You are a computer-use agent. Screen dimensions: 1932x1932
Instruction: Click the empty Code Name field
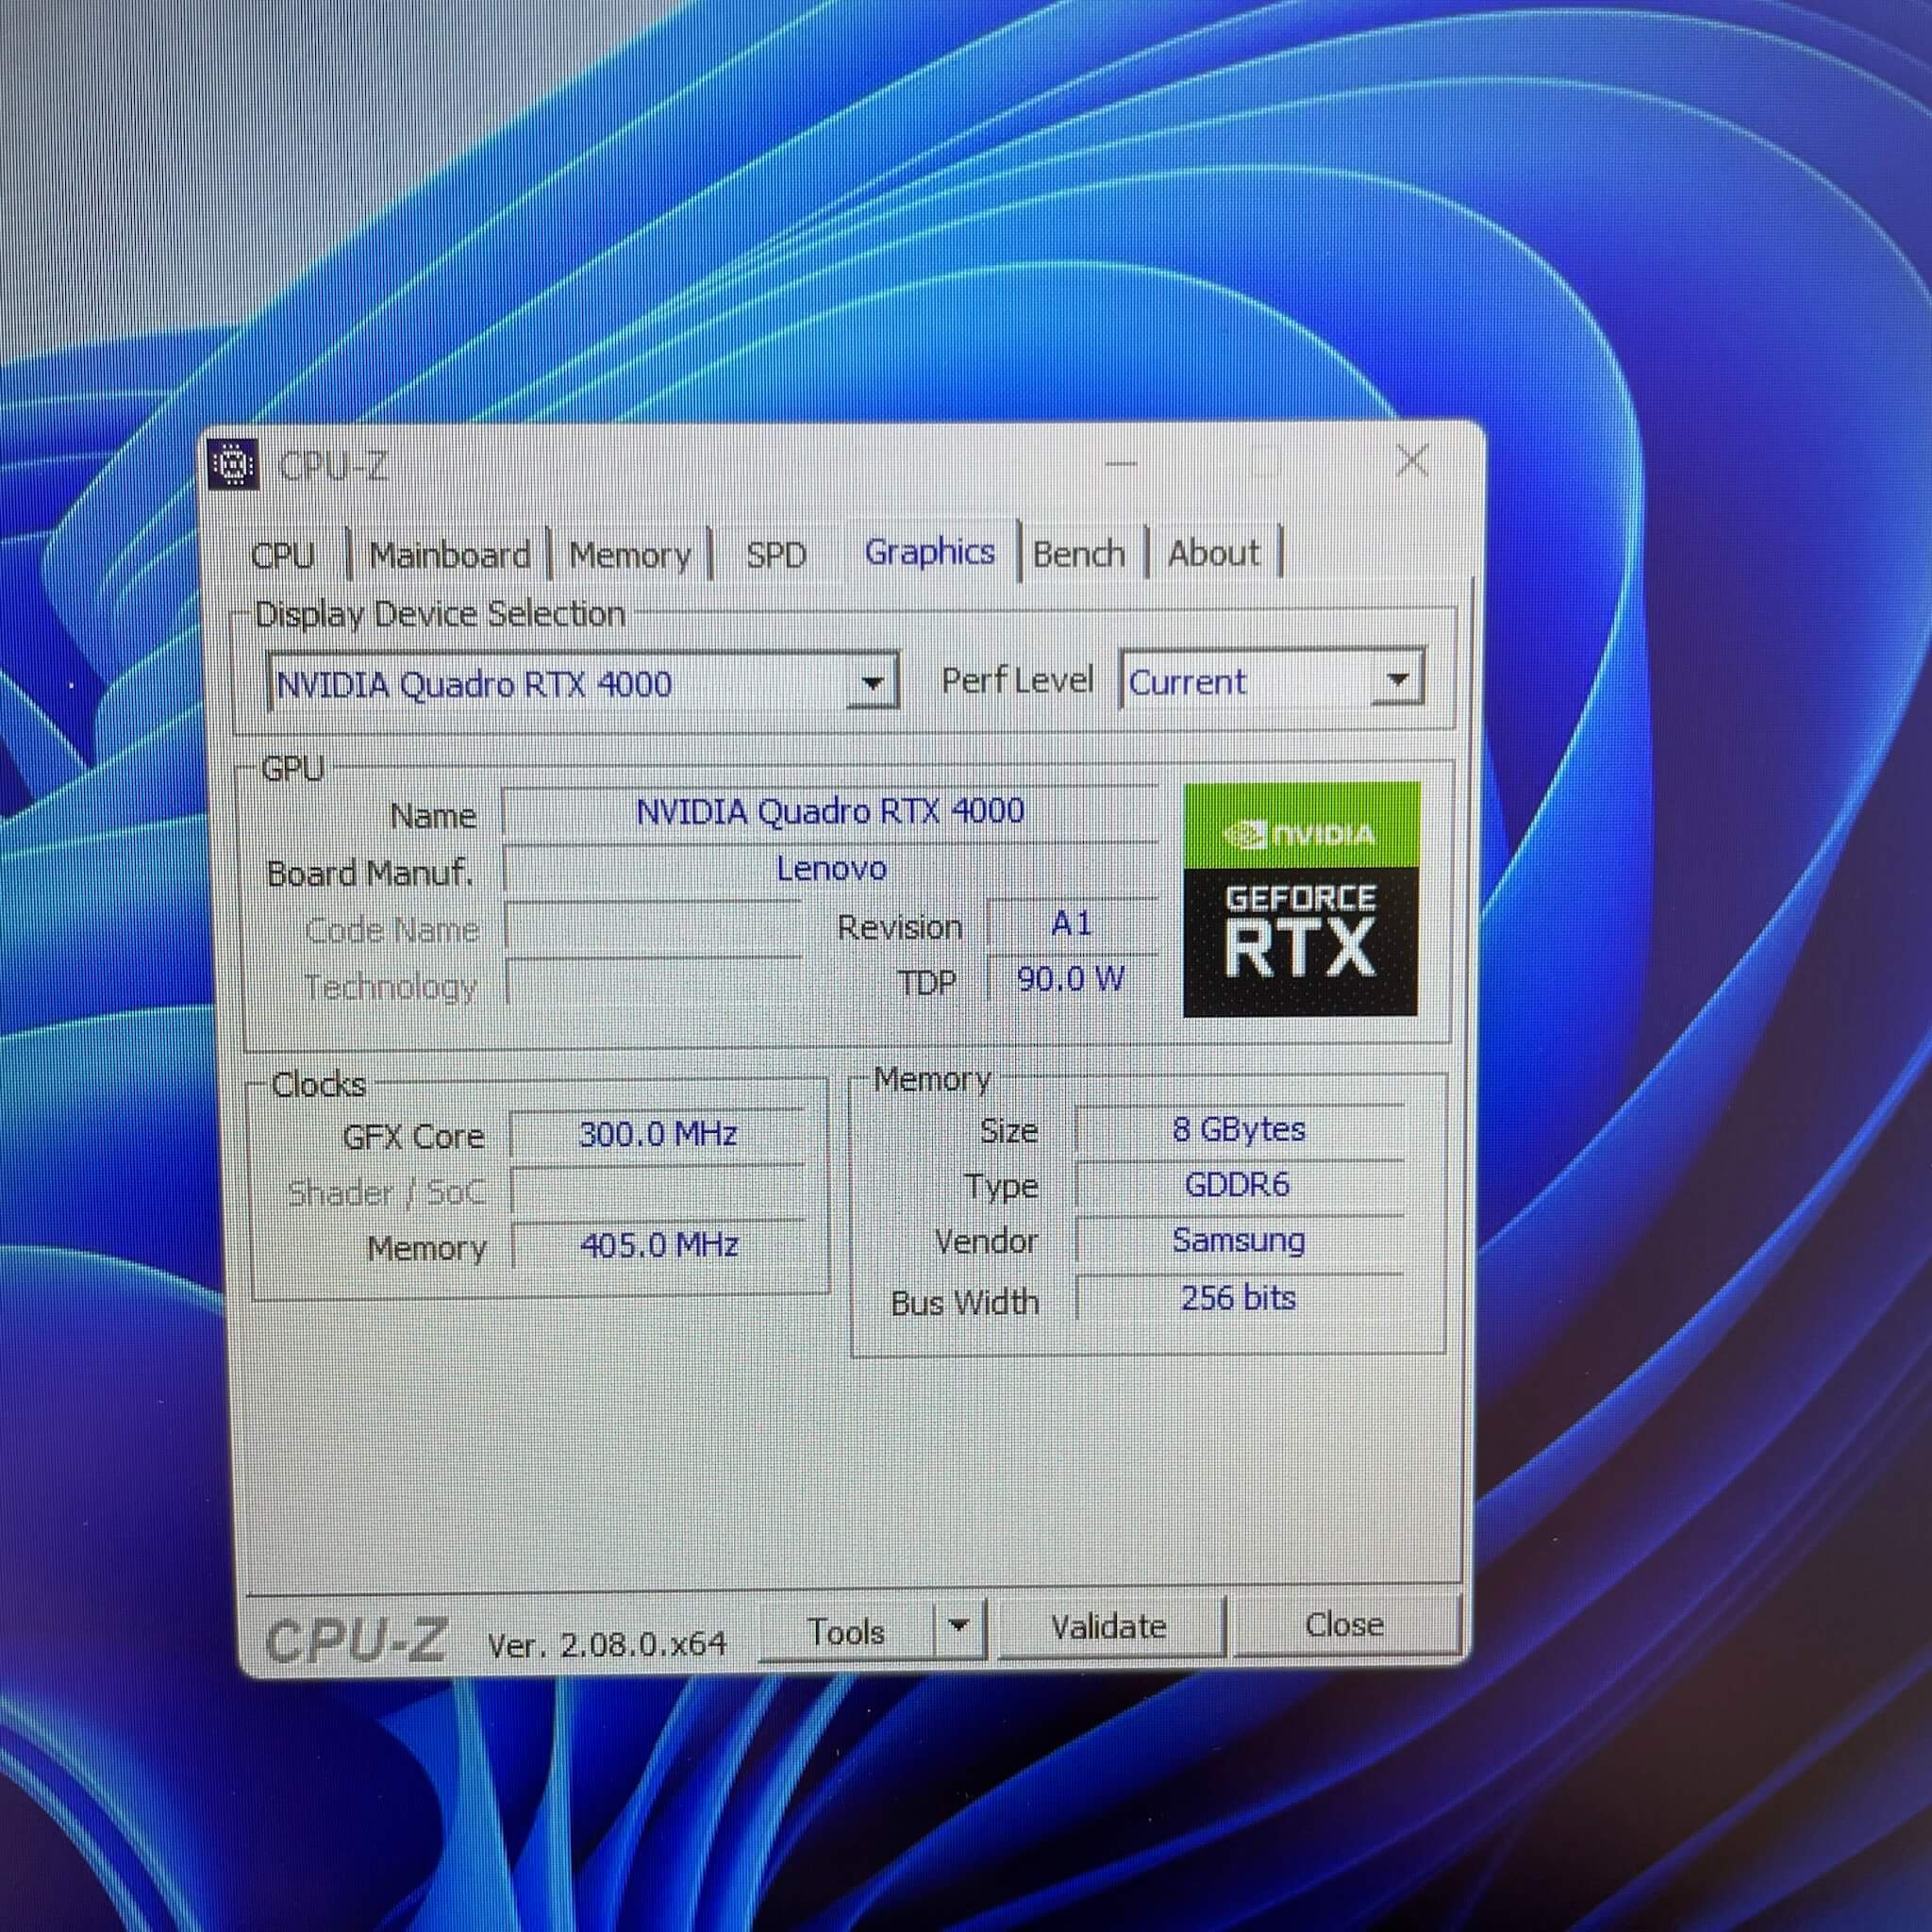tap(654, 927)
